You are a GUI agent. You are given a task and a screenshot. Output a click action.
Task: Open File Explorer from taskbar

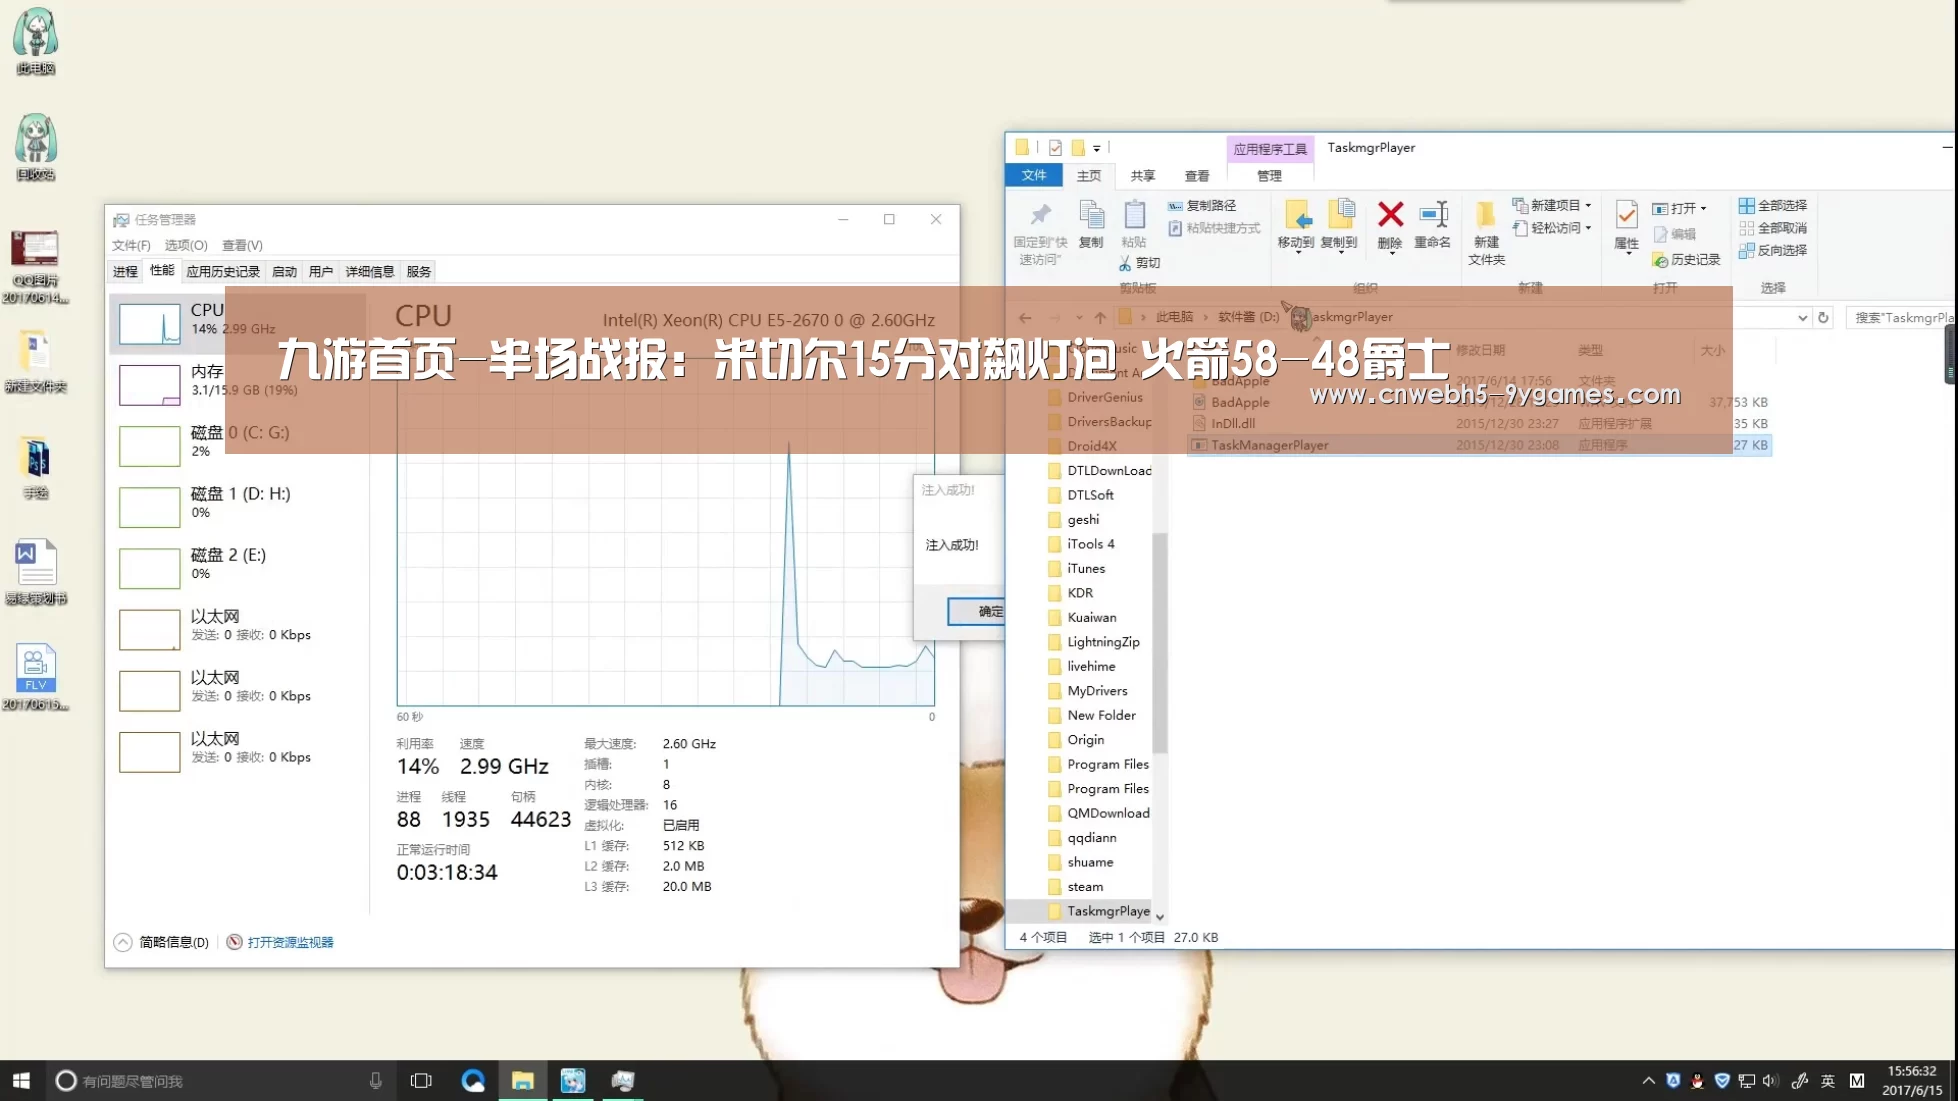click(x=522, y=1080)
